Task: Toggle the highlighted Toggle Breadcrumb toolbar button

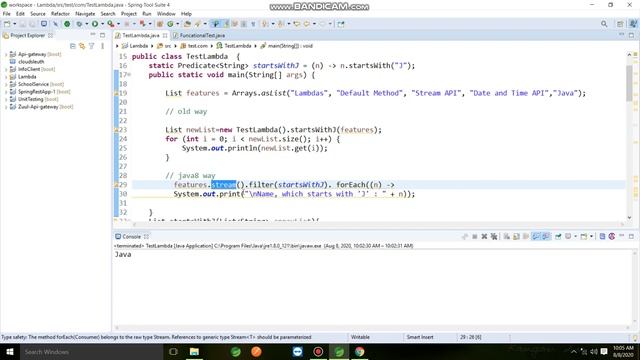Action: (216, 24)
